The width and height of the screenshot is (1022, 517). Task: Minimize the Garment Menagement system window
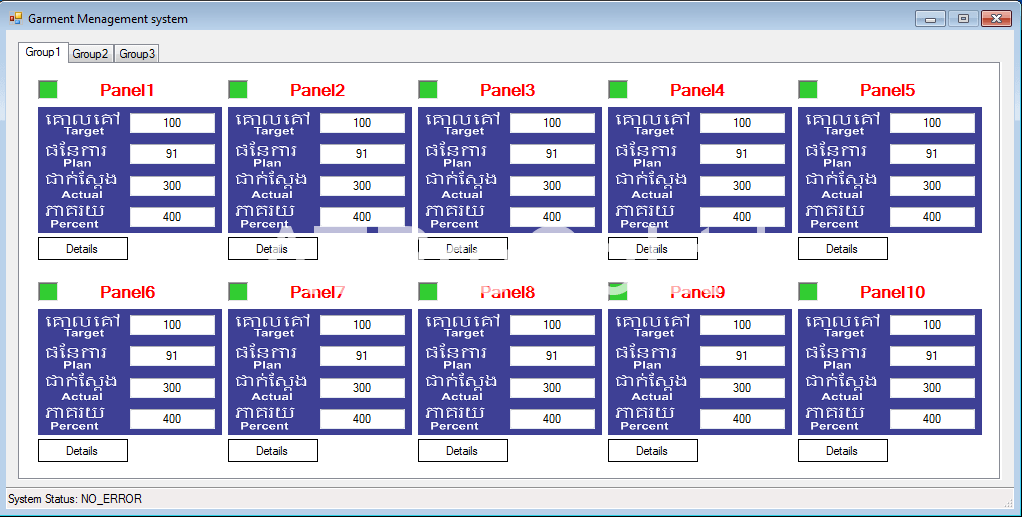click(x=930, y=19)
